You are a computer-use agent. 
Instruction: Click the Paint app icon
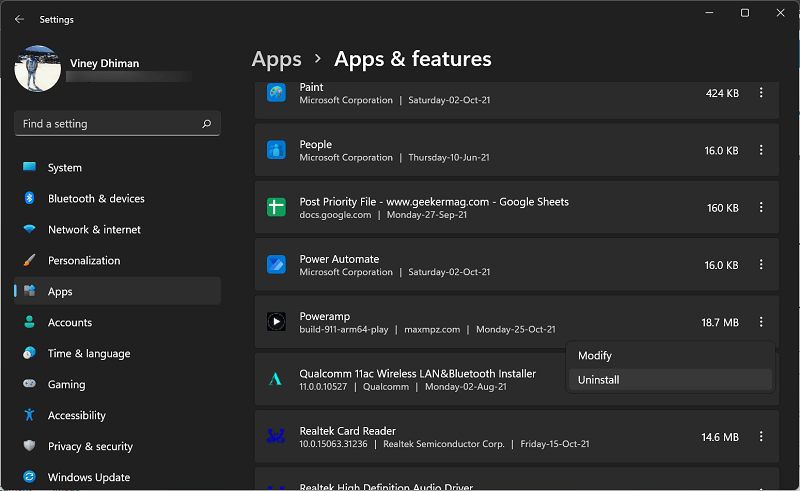(276, 93)
